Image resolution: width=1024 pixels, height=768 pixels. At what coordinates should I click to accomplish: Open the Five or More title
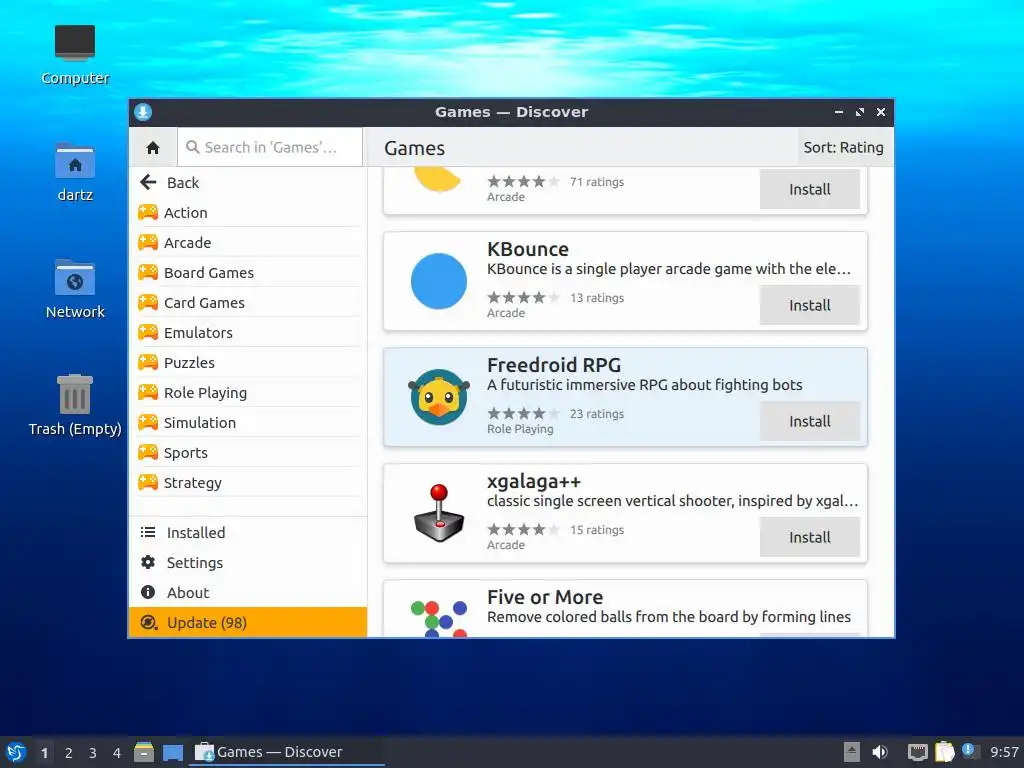point(545,597)
